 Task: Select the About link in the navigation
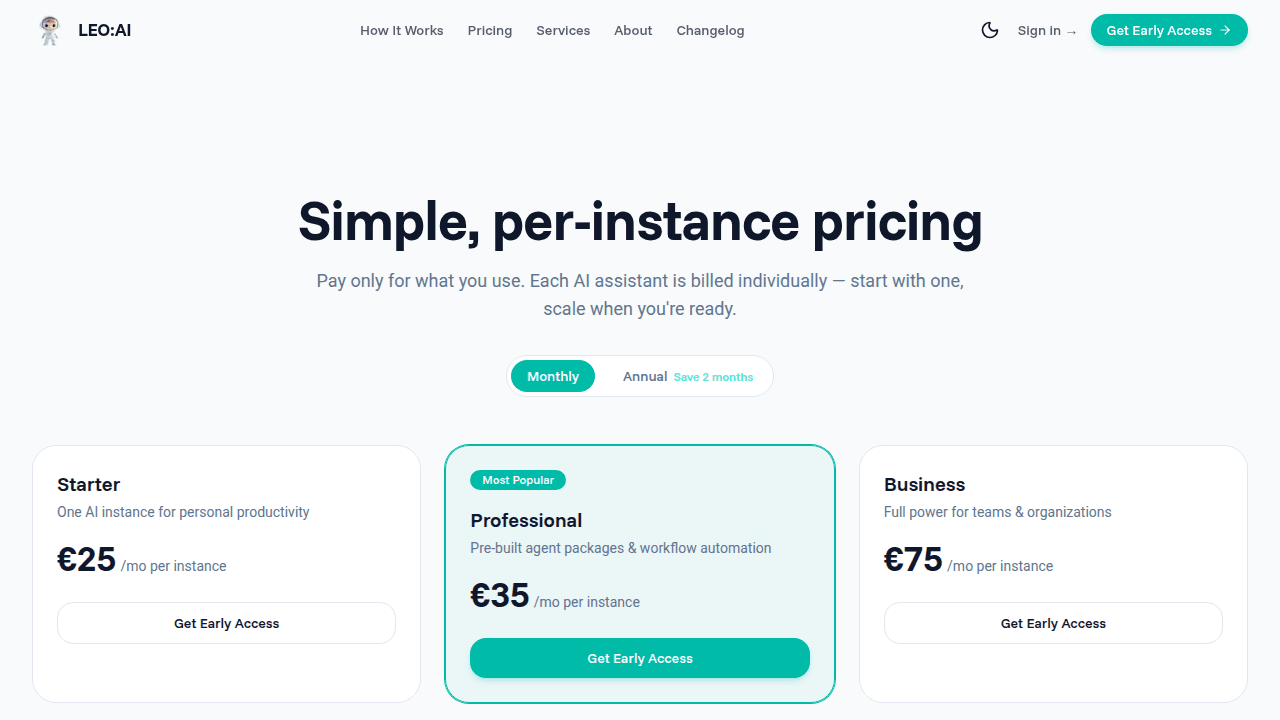point(633,31)
